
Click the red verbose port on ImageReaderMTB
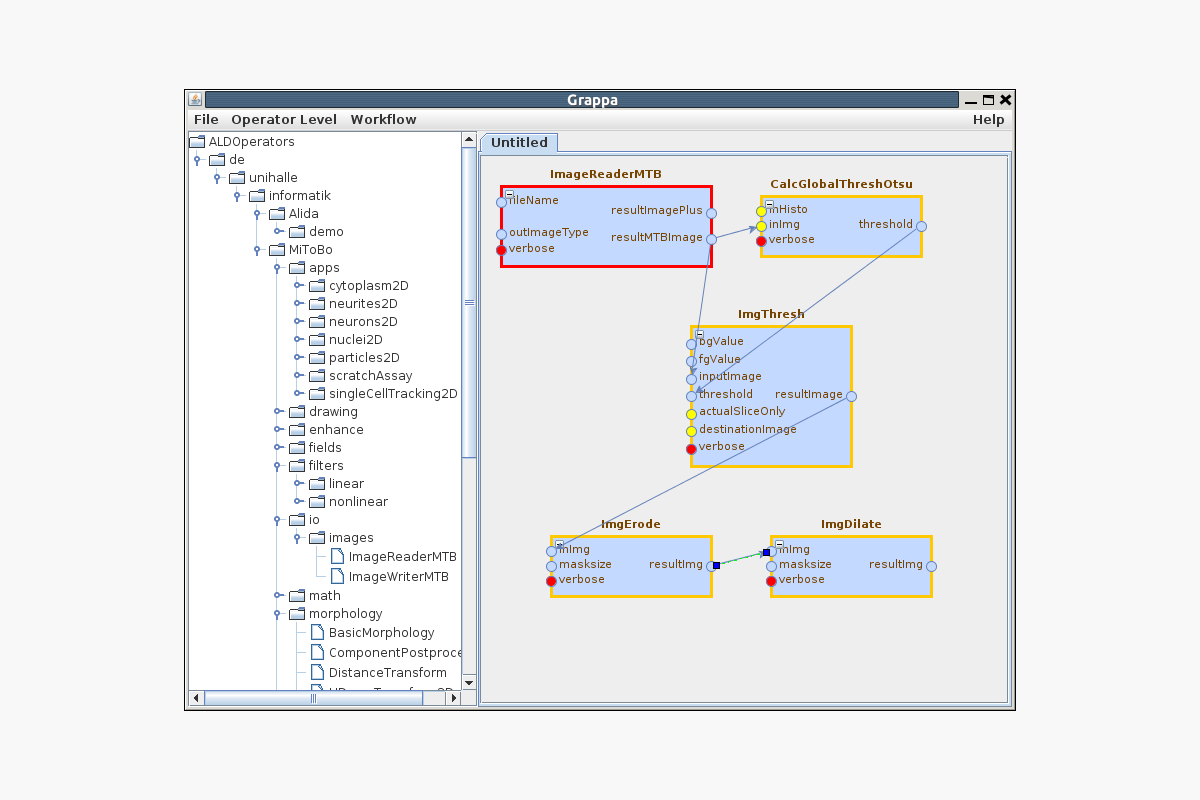pos(501,249)
